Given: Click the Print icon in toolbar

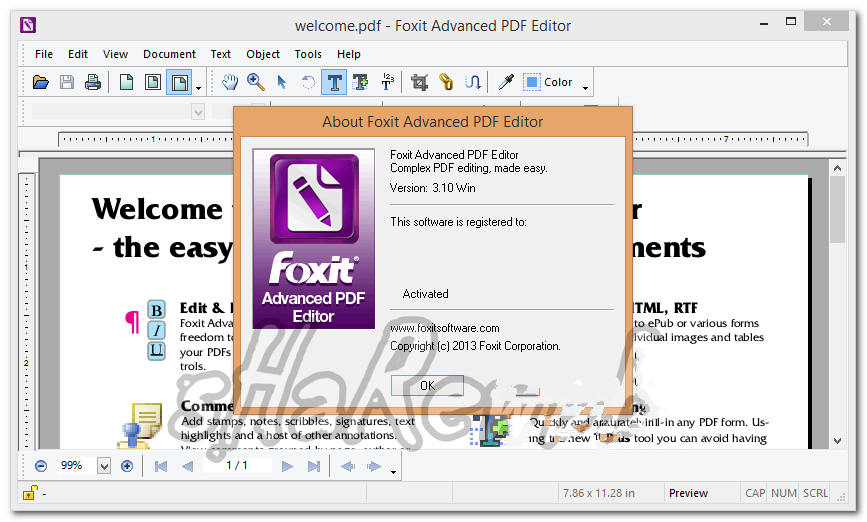Looking at the screenshot, I should point(92,82).
